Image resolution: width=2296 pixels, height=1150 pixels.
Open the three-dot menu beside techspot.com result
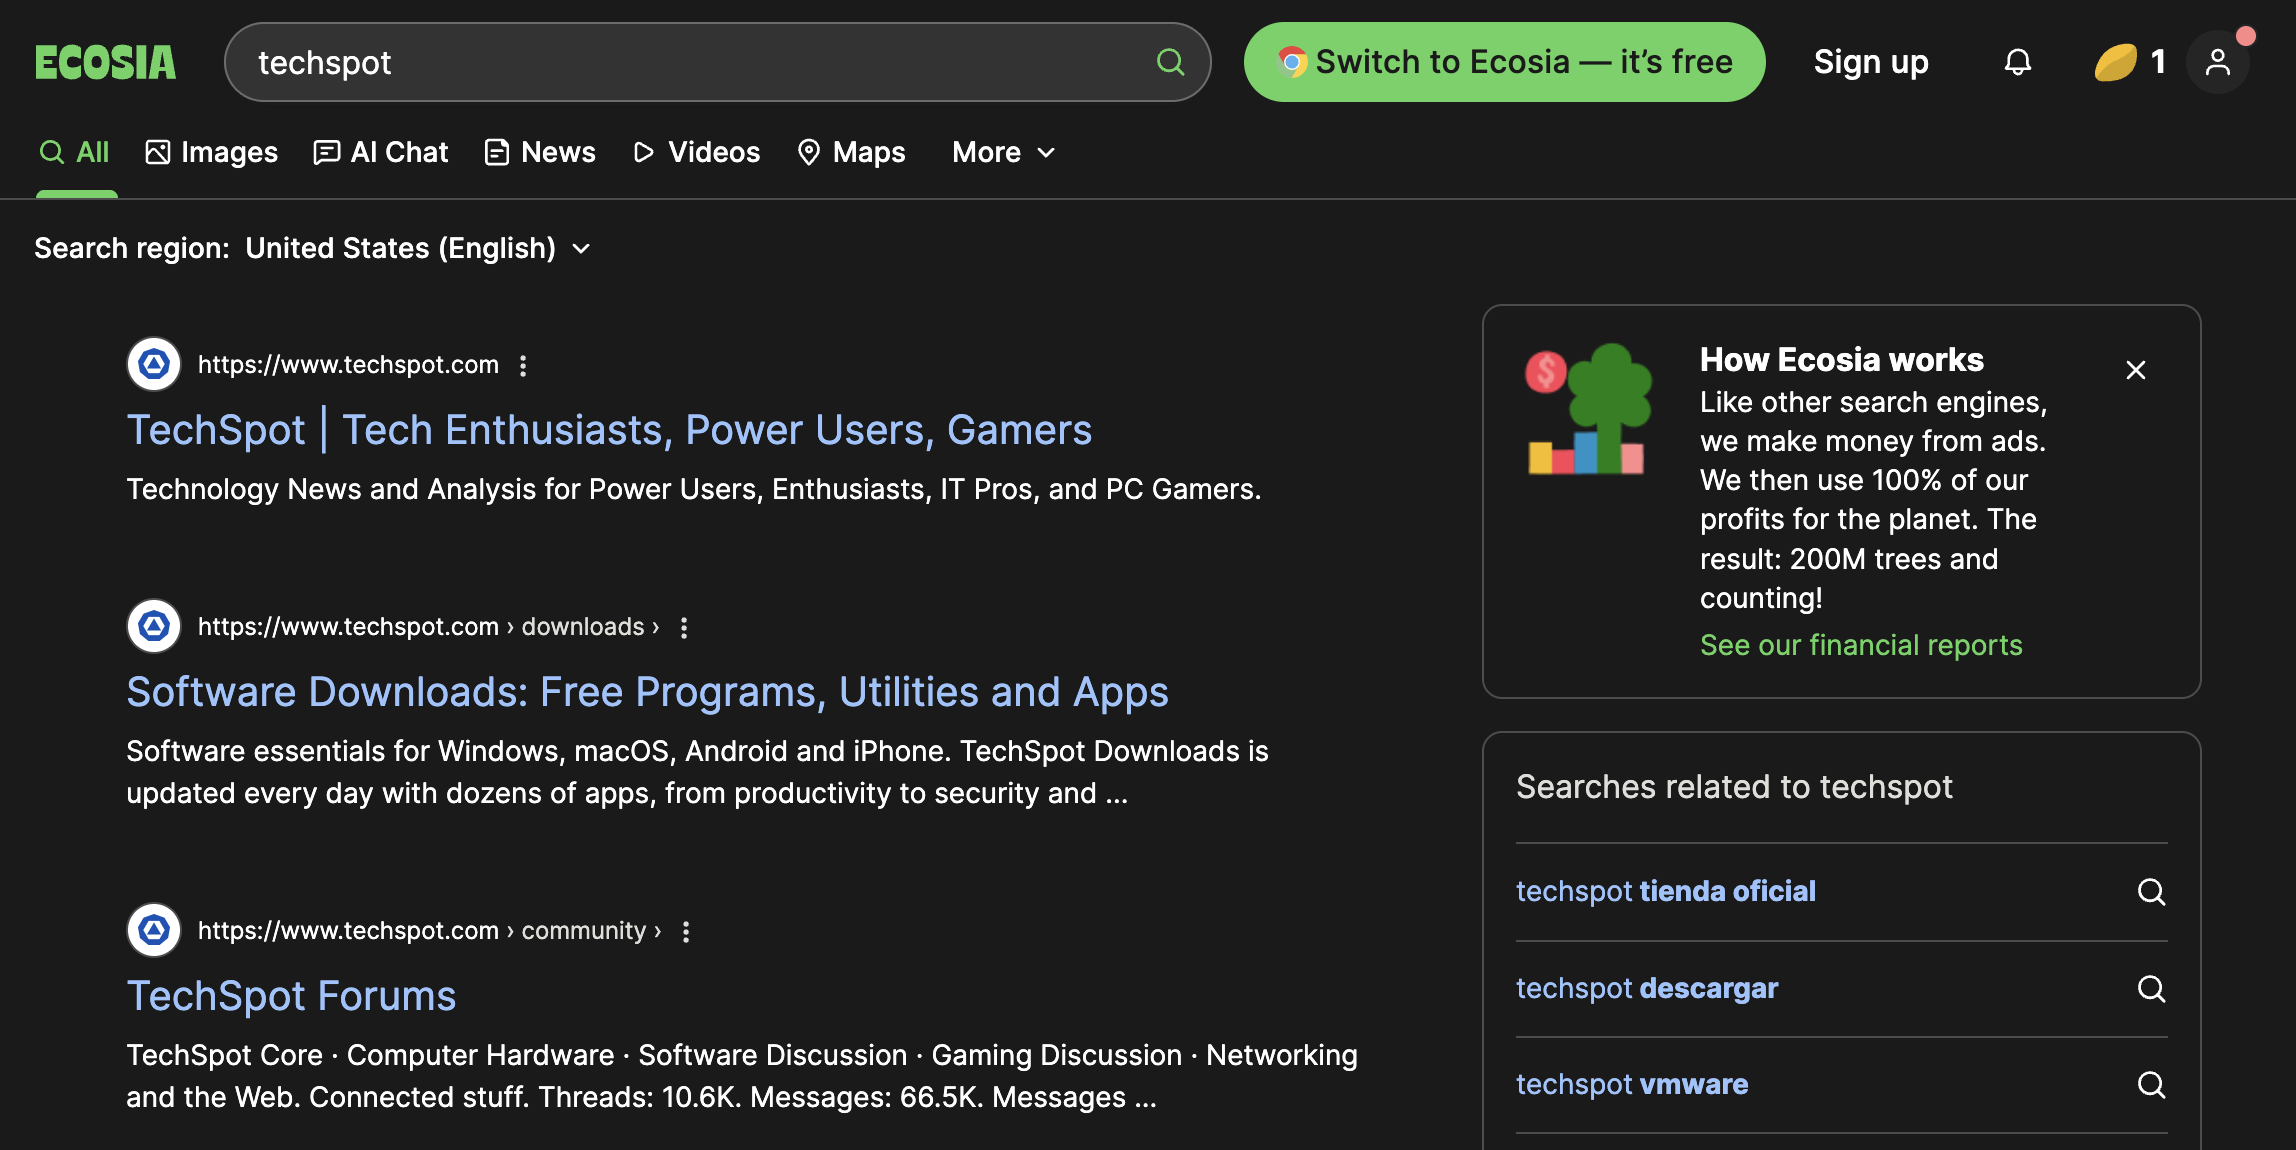pyautogui.click(x=523, y=365)
